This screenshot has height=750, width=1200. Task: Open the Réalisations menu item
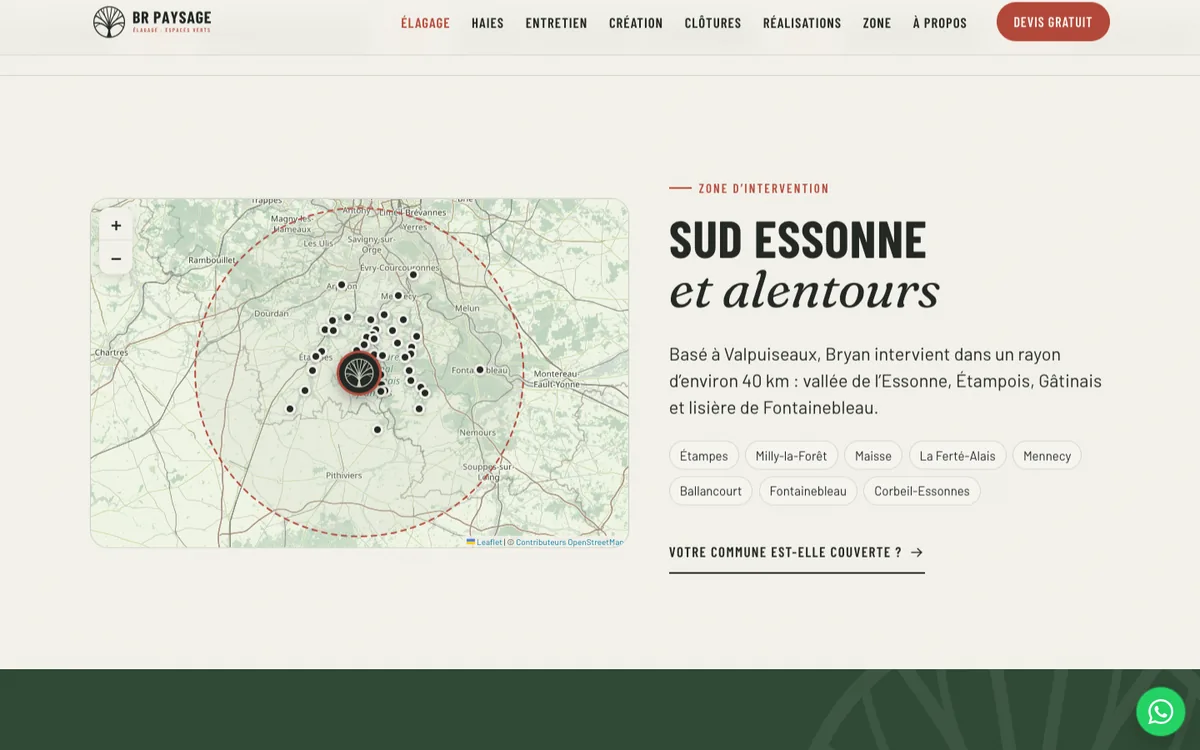point(802,23)
